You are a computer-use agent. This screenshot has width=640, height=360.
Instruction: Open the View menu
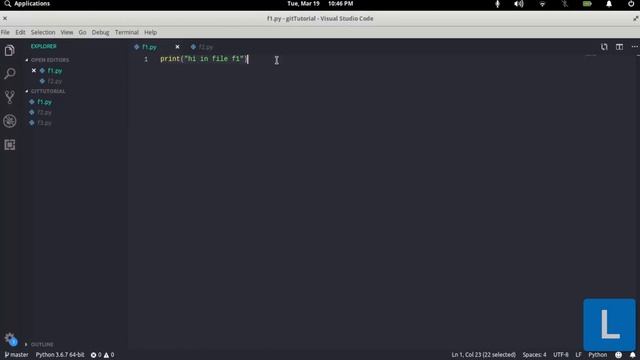pyautogui.click(x=67, y=32)
